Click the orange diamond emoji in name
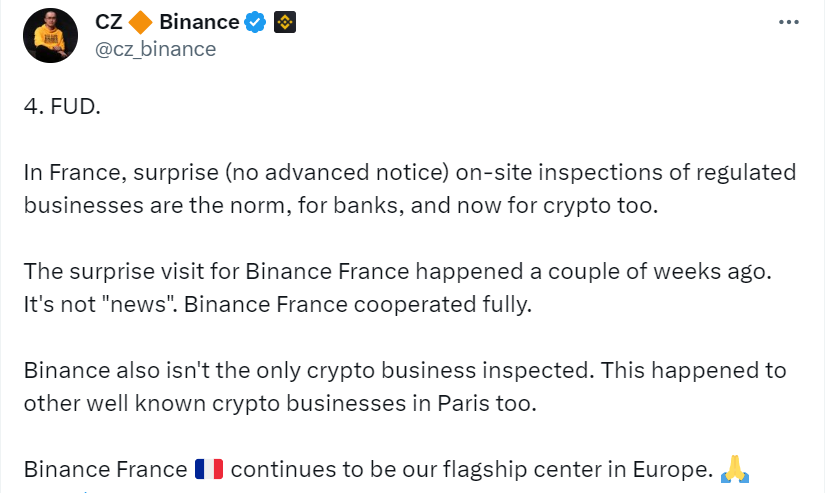 pyautogui.click(x=141, y=22)
